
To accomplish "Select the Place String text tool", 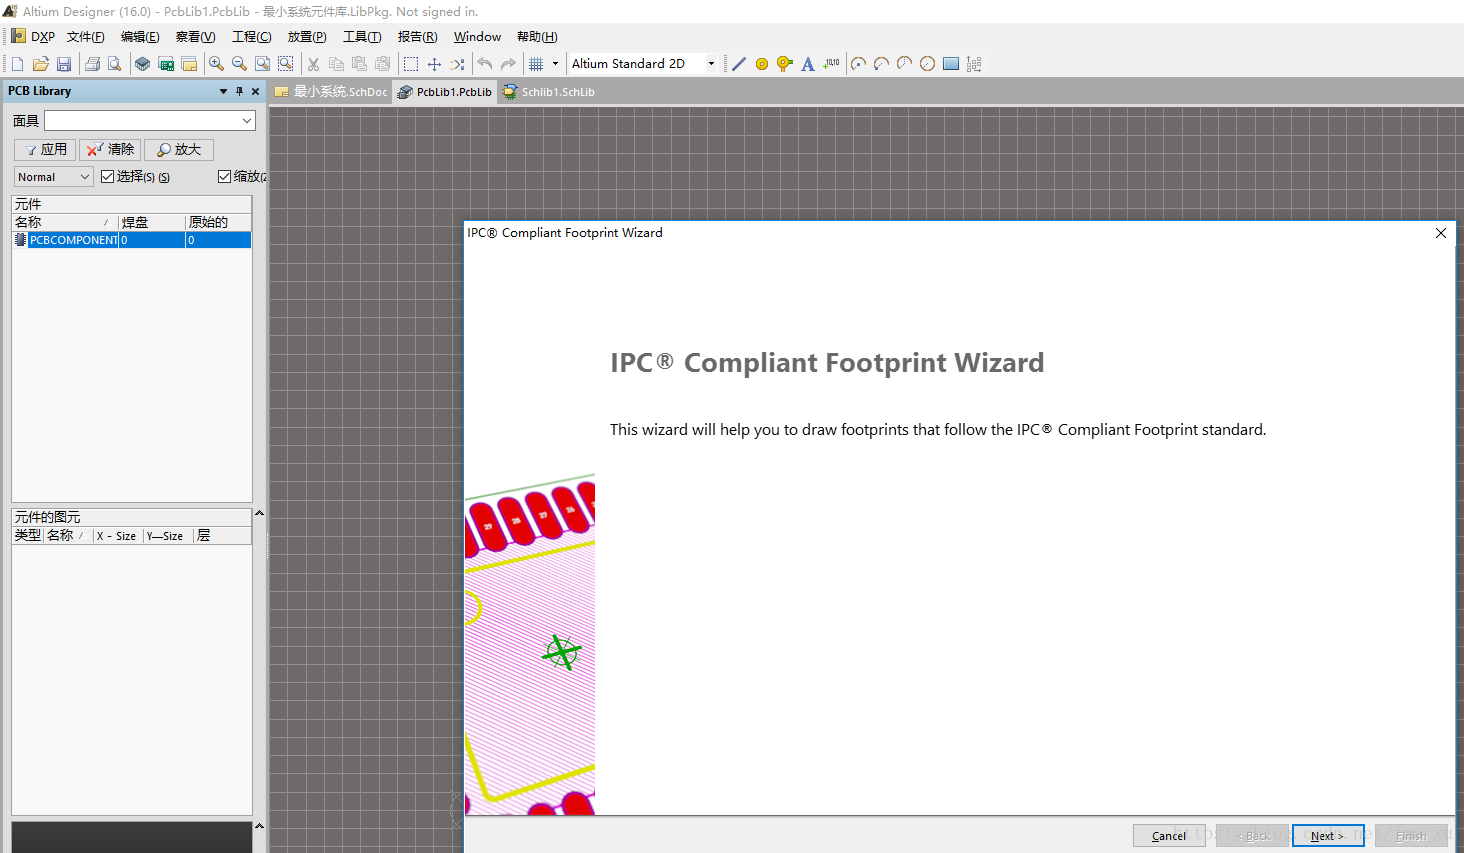I will pyautogui.click(x=808, y=64).
